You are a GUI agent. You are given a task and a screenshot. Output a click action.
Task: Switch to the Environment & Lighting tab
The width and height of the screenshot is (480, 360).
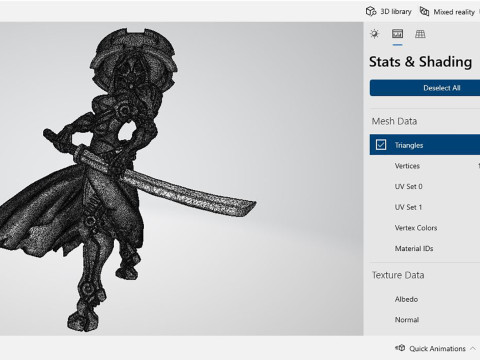click(374, 34)
